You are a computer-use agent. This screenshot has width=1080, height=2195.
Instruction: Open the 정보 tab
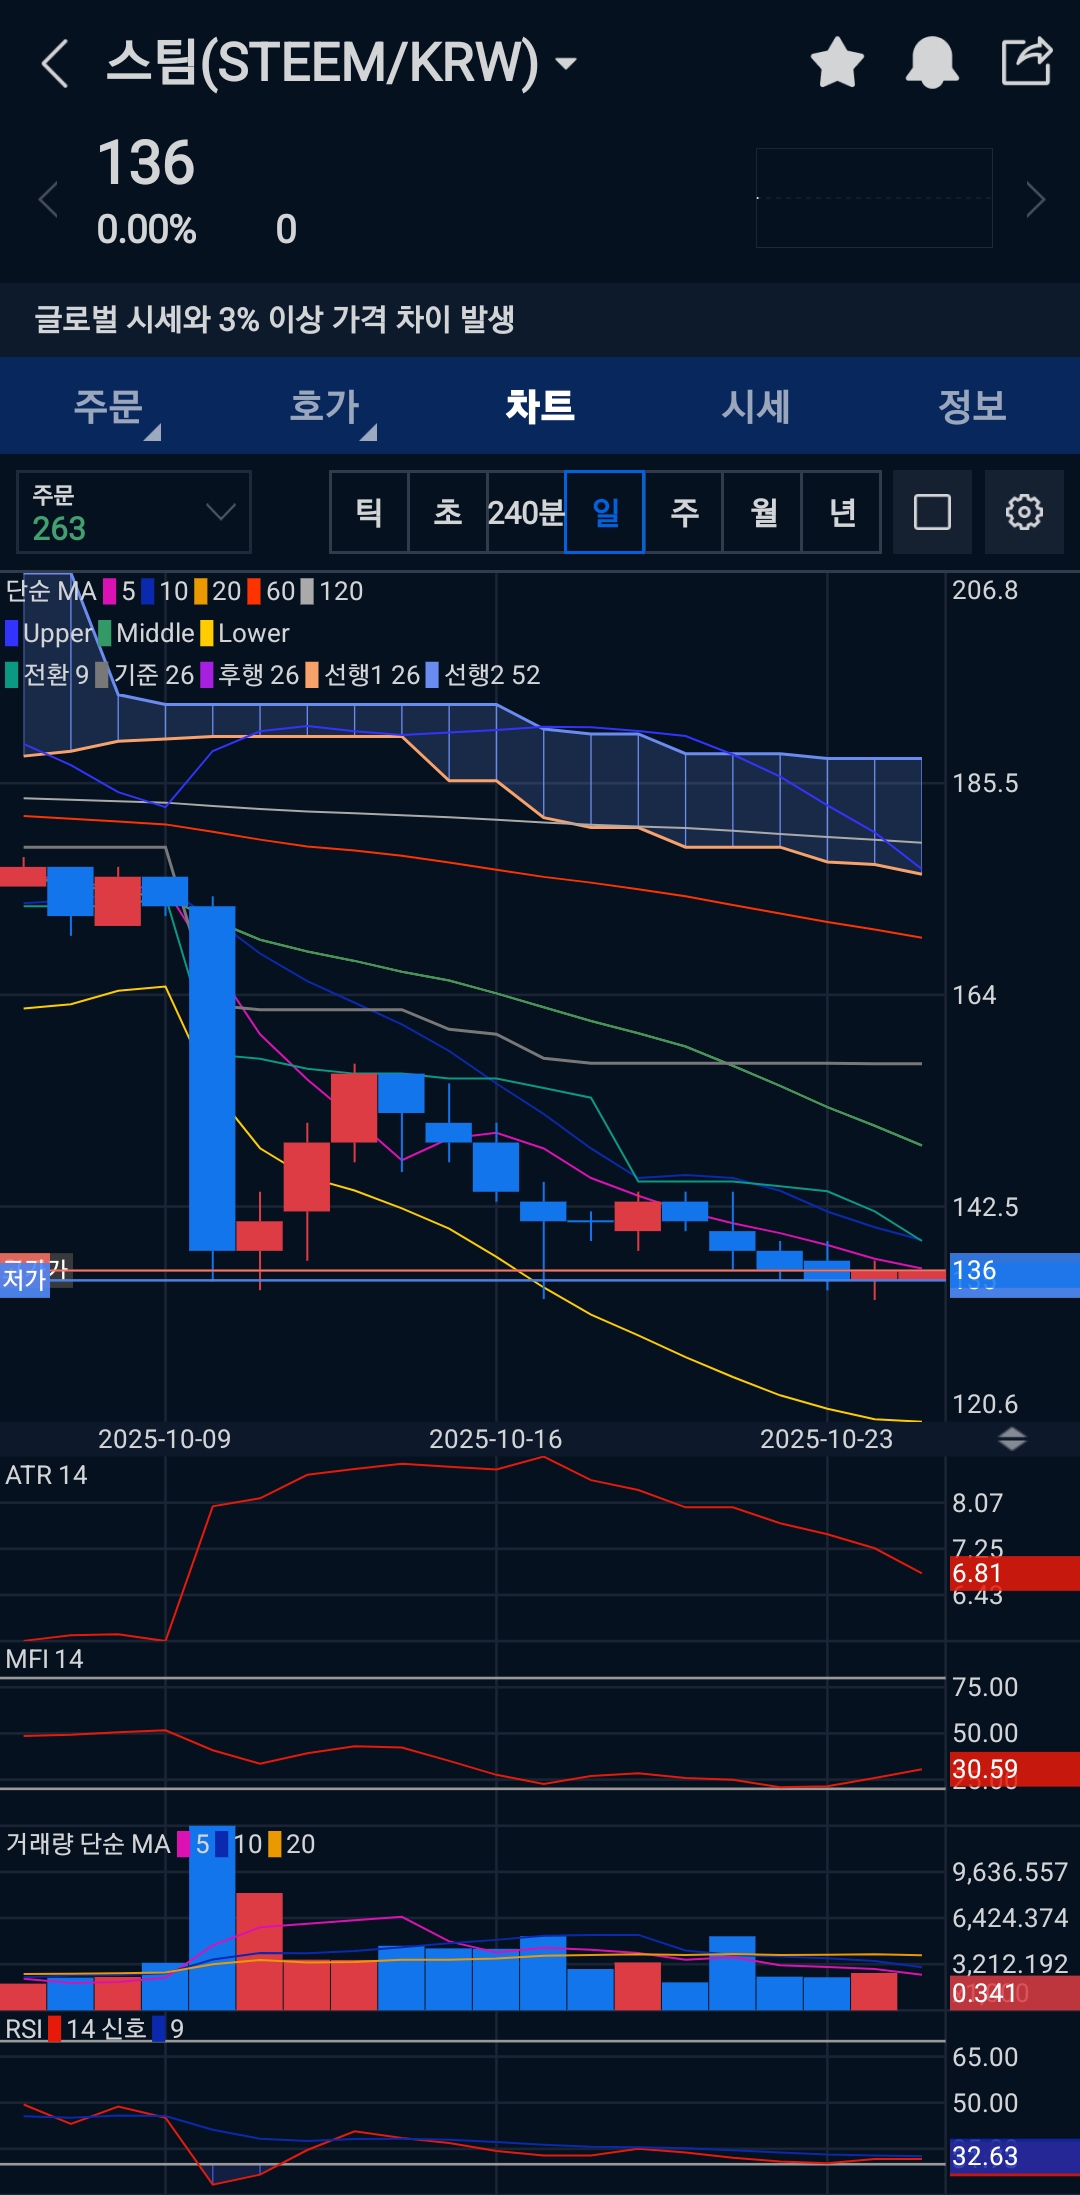(972, 406)
